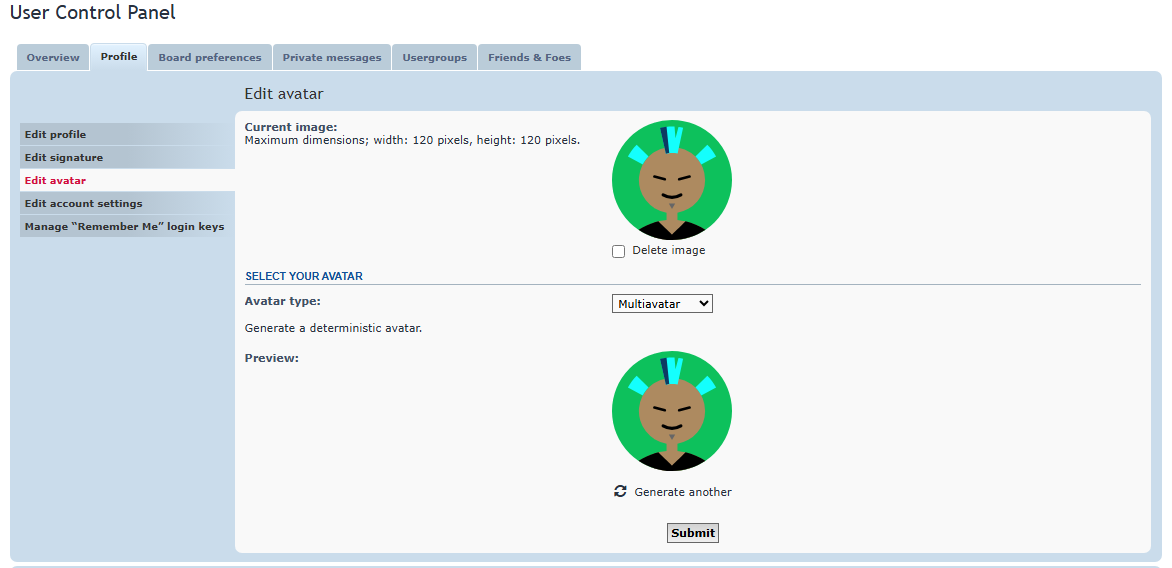1172x568 pixels.
Task: Select the Profile tab
Action: [x=119, y=57]
